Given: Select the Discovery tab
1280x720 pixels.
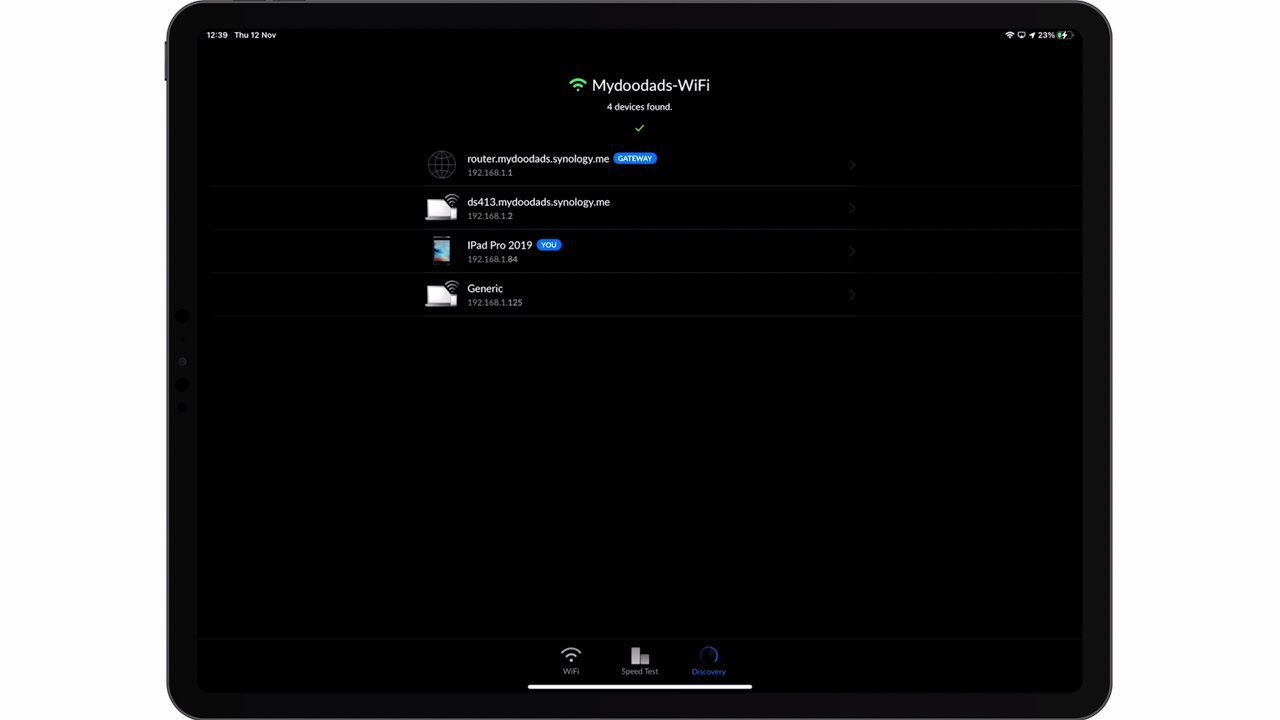Looking at the screenshot, I should [708, 660].
